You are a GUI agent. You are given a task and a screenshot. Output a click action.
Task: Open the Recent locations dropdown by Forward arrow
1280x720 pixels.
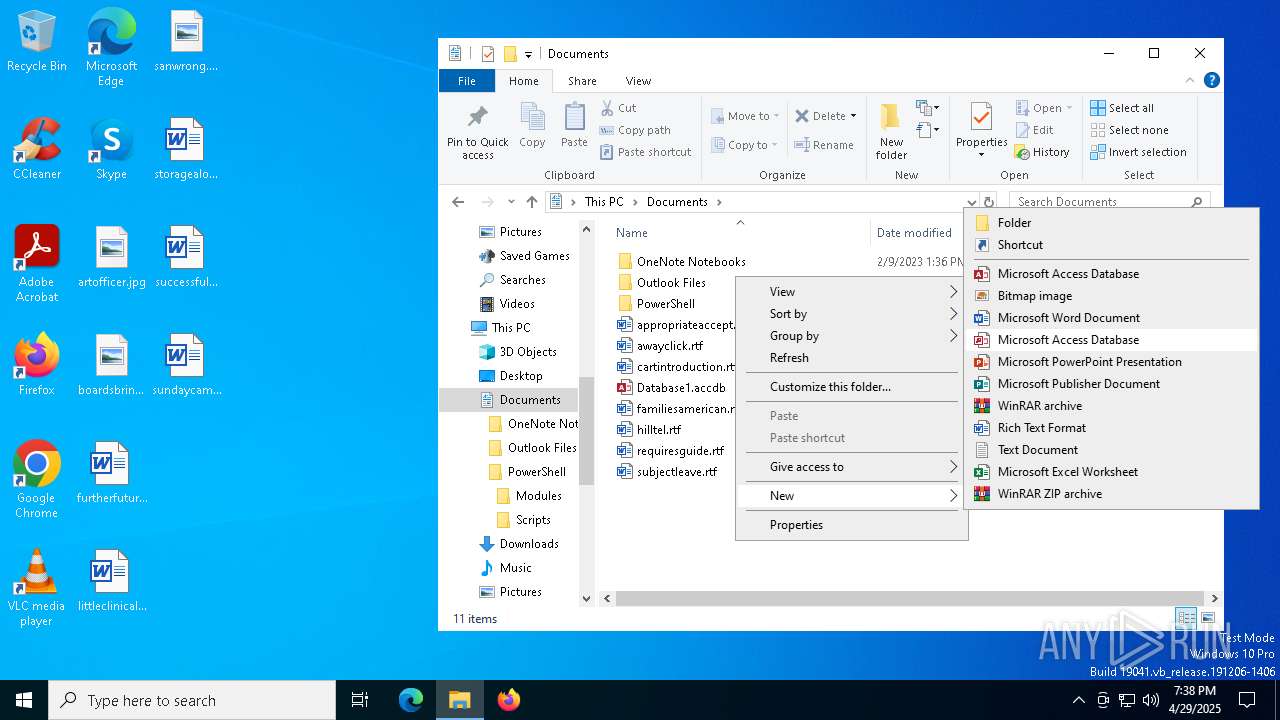pyautogui.click(x=511, y=201)
